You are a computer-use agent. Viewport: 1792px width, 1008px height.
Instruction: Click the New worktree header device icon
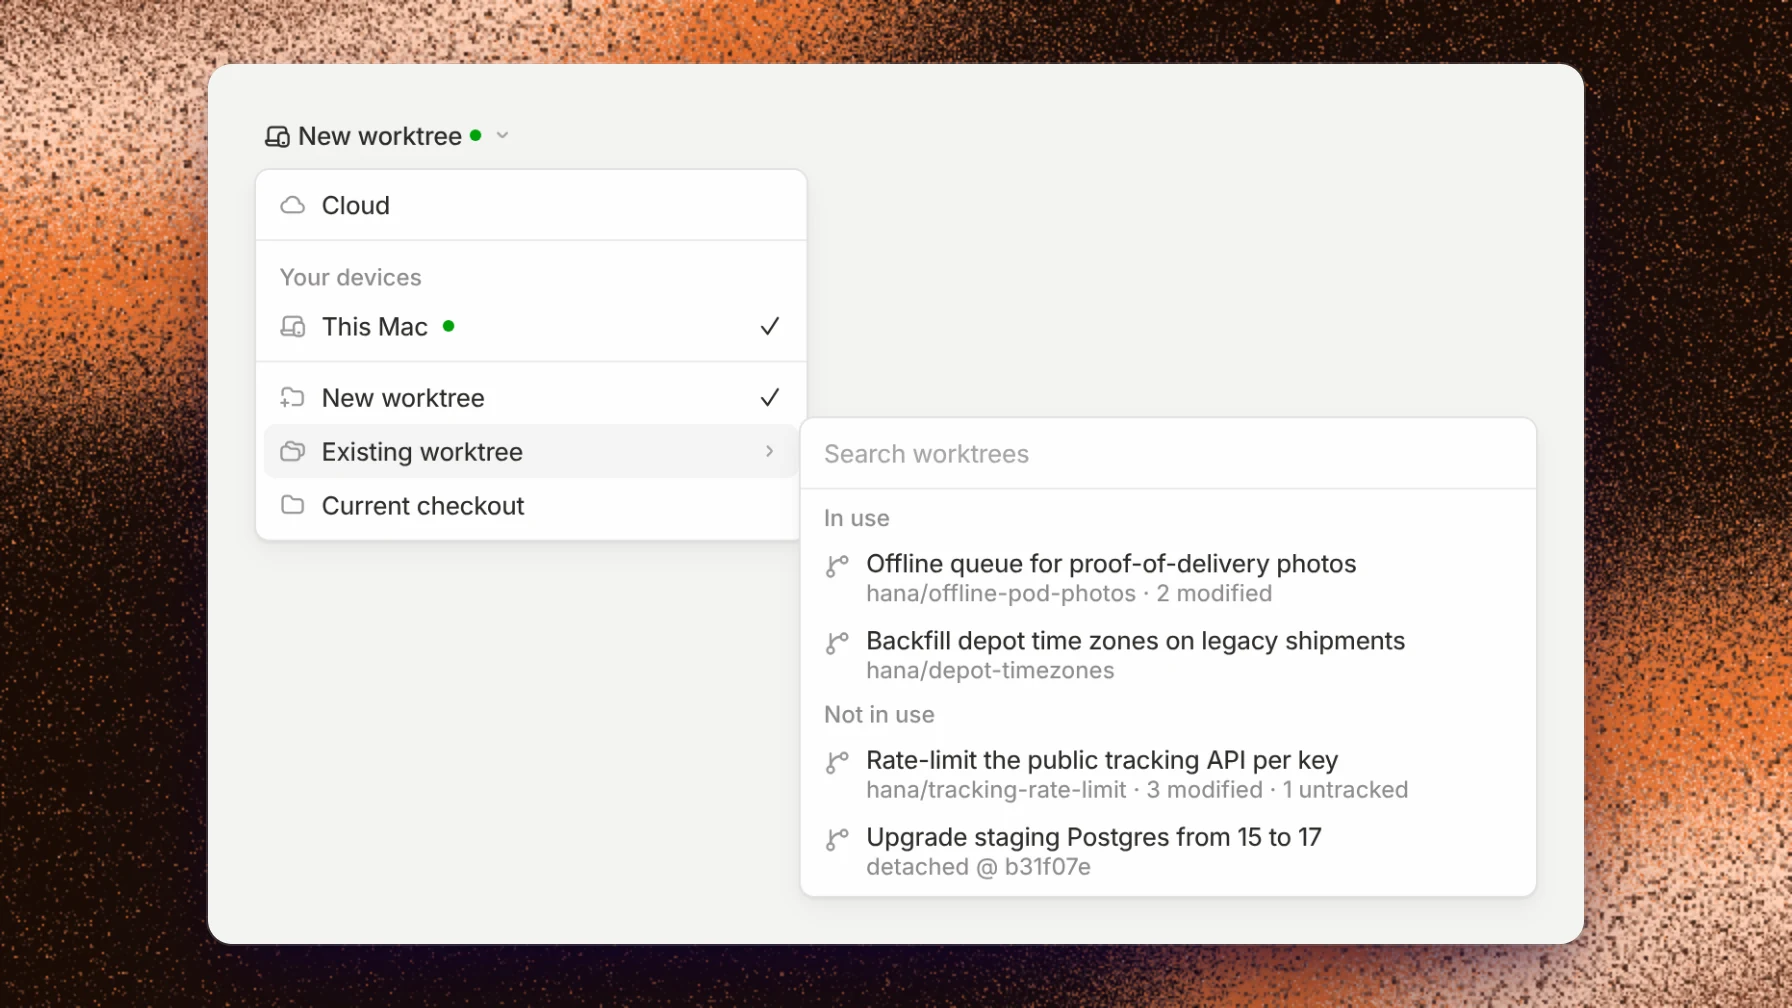click(277, 136)
